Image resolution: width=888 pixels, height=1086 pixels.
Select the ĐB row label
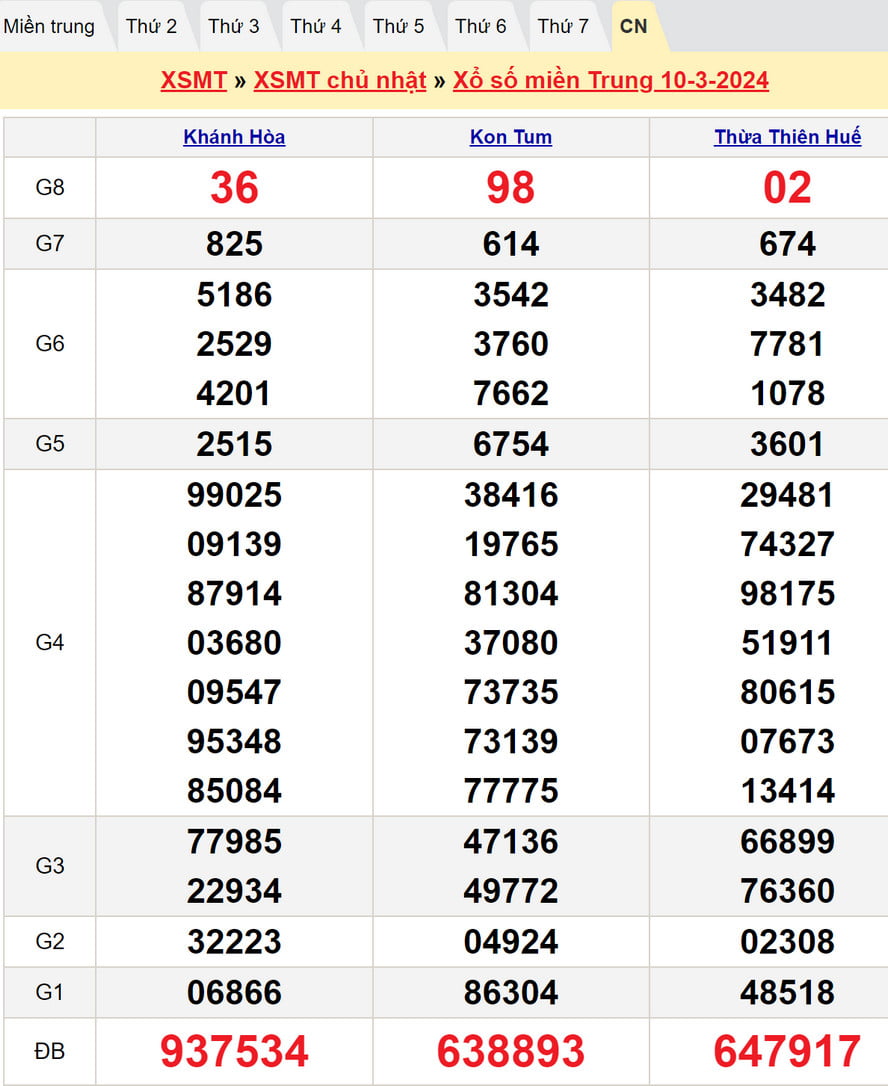(50, 1052)
